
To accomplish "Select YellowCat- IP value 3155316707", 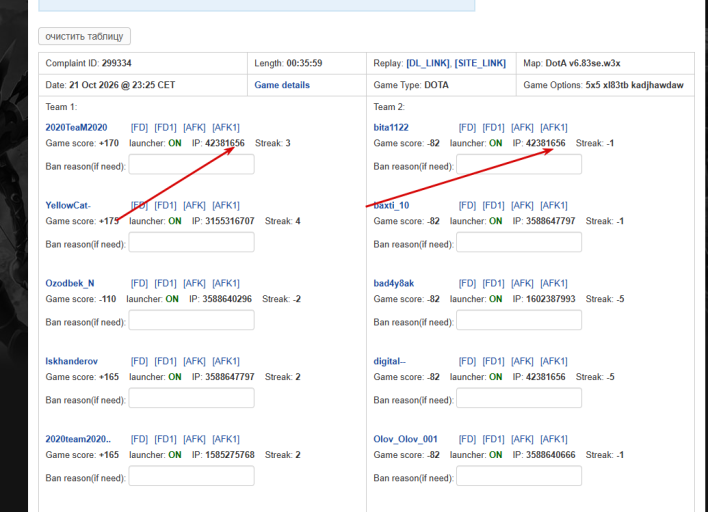I will 230,221.
